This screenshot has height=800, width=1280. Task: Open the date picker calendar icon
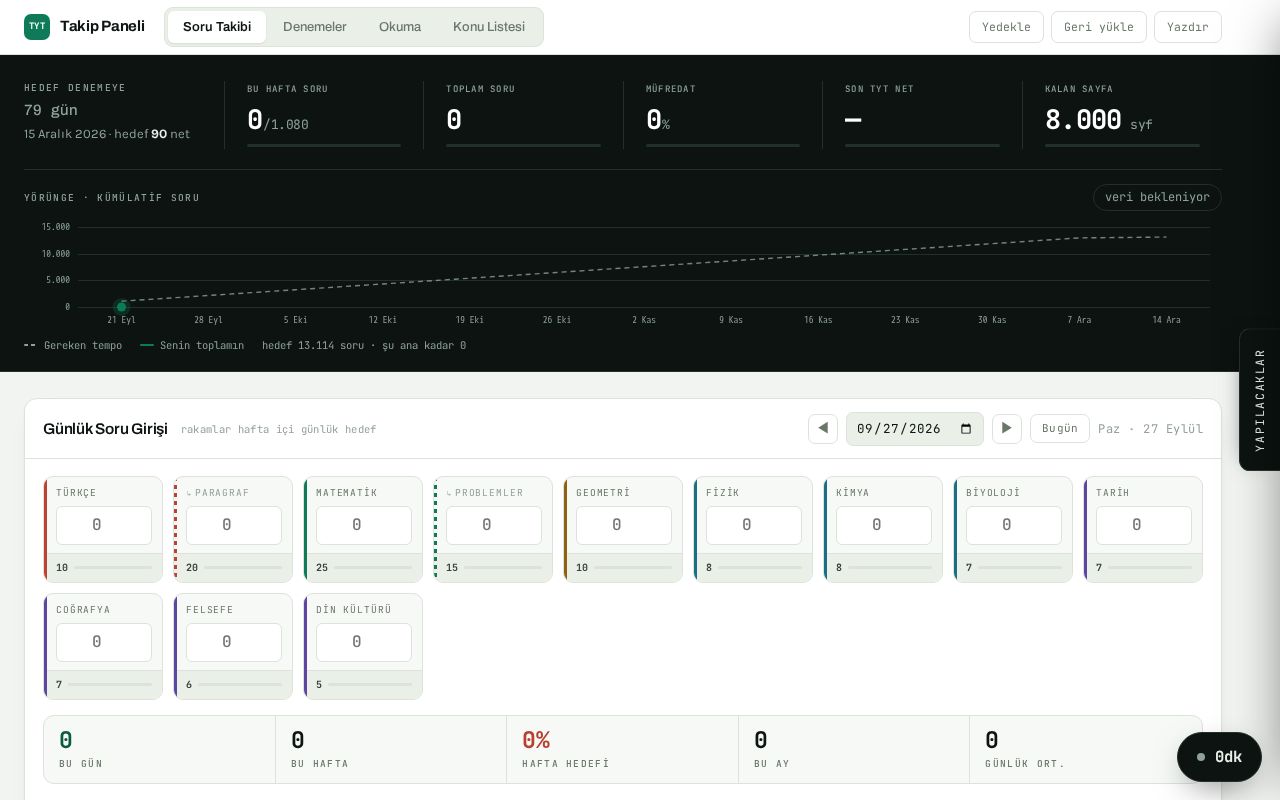point(966,429)
